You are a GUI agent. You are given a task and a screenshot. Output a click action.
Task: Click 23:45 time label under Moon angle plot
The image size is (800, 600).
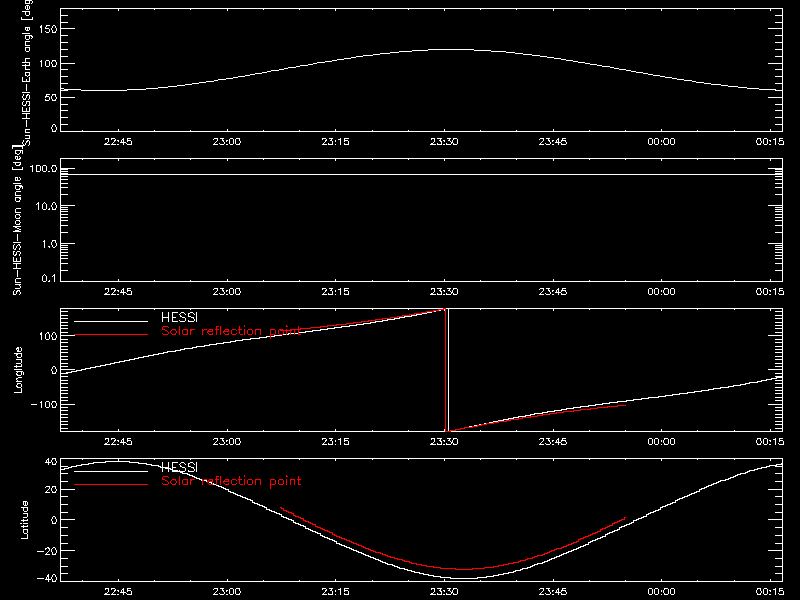tap(553, 292)
